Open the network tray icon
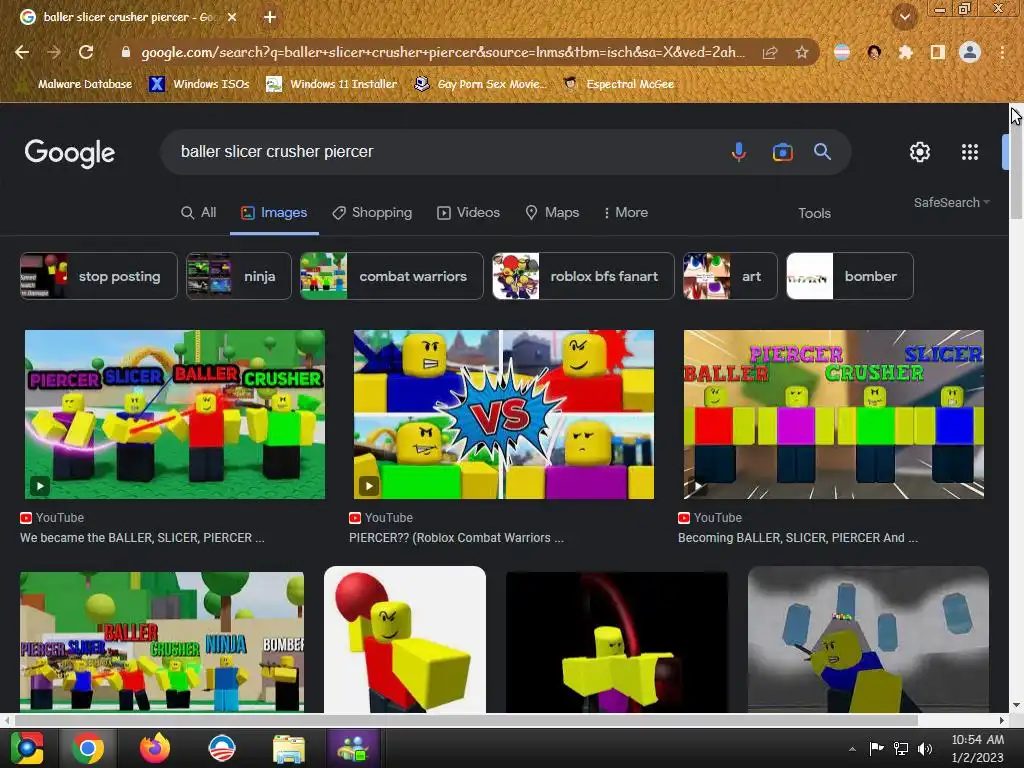The height and width of the screenshot is (768, 1024). point(901,748)
